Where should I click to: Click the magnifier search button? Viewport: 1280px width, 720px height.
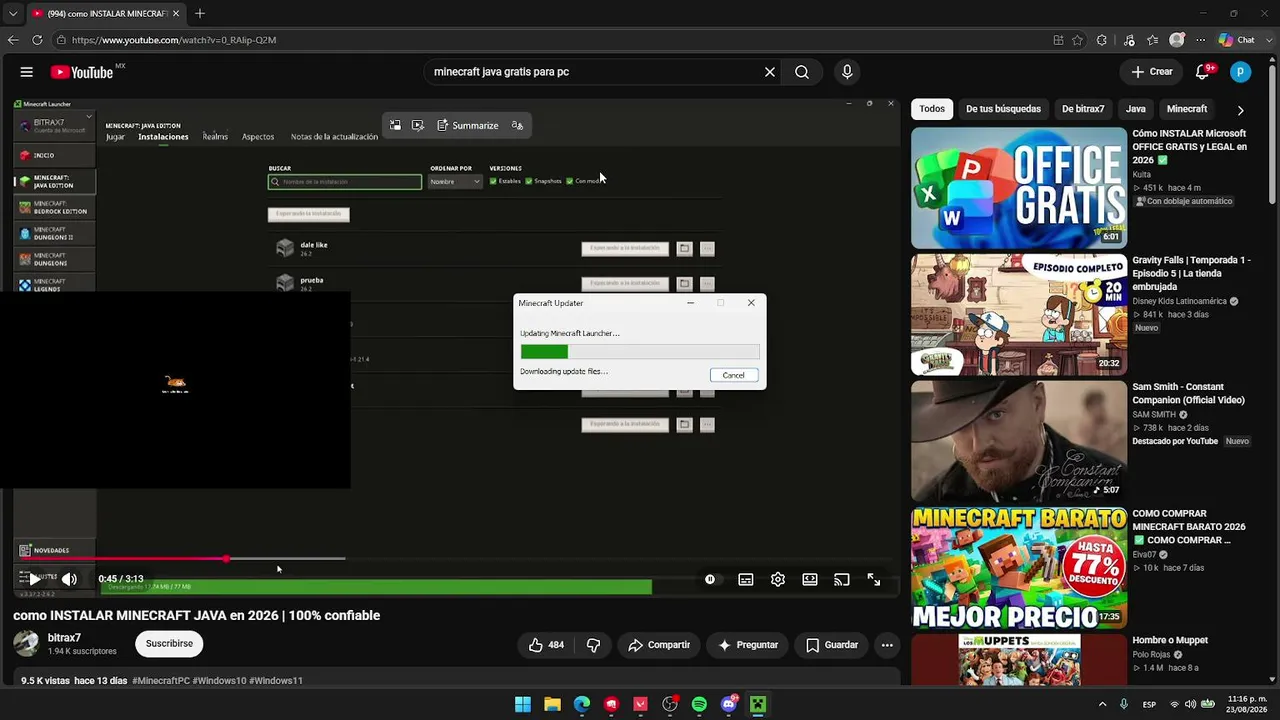[x=802, y=72]
